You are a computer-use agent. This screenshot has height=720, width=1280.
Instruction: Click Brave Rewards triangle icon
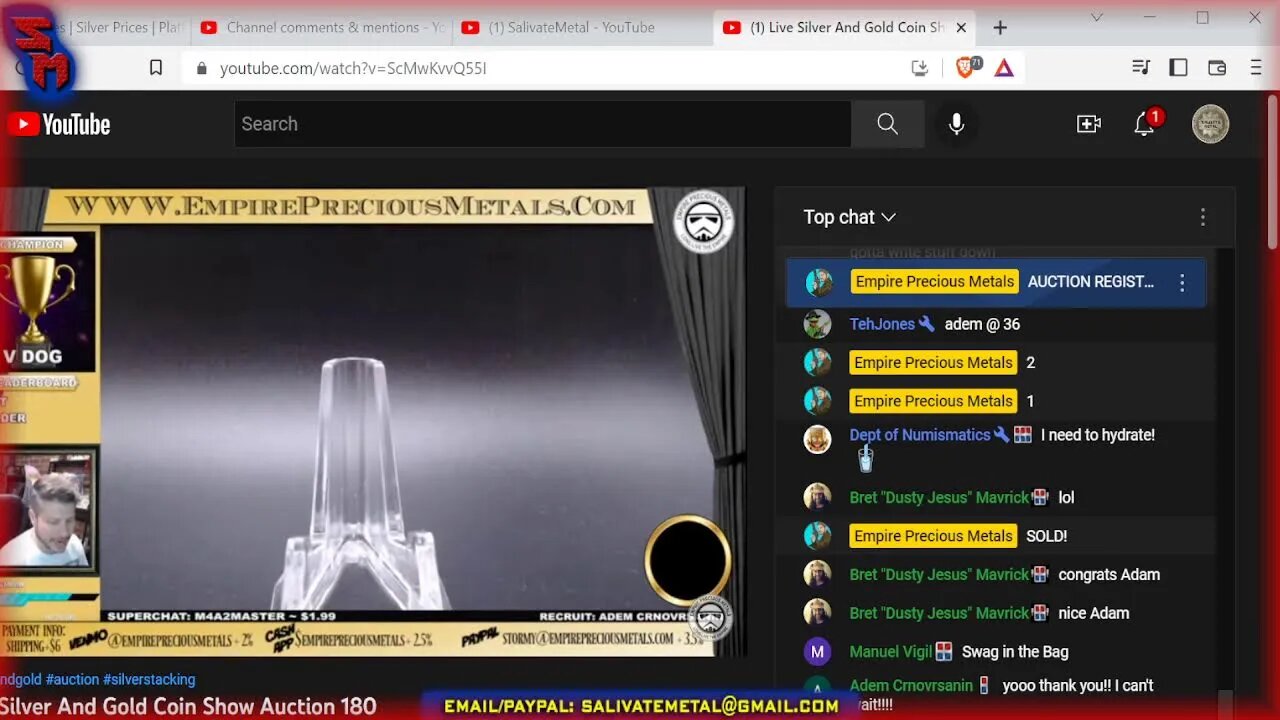(x=1004, y=68)
